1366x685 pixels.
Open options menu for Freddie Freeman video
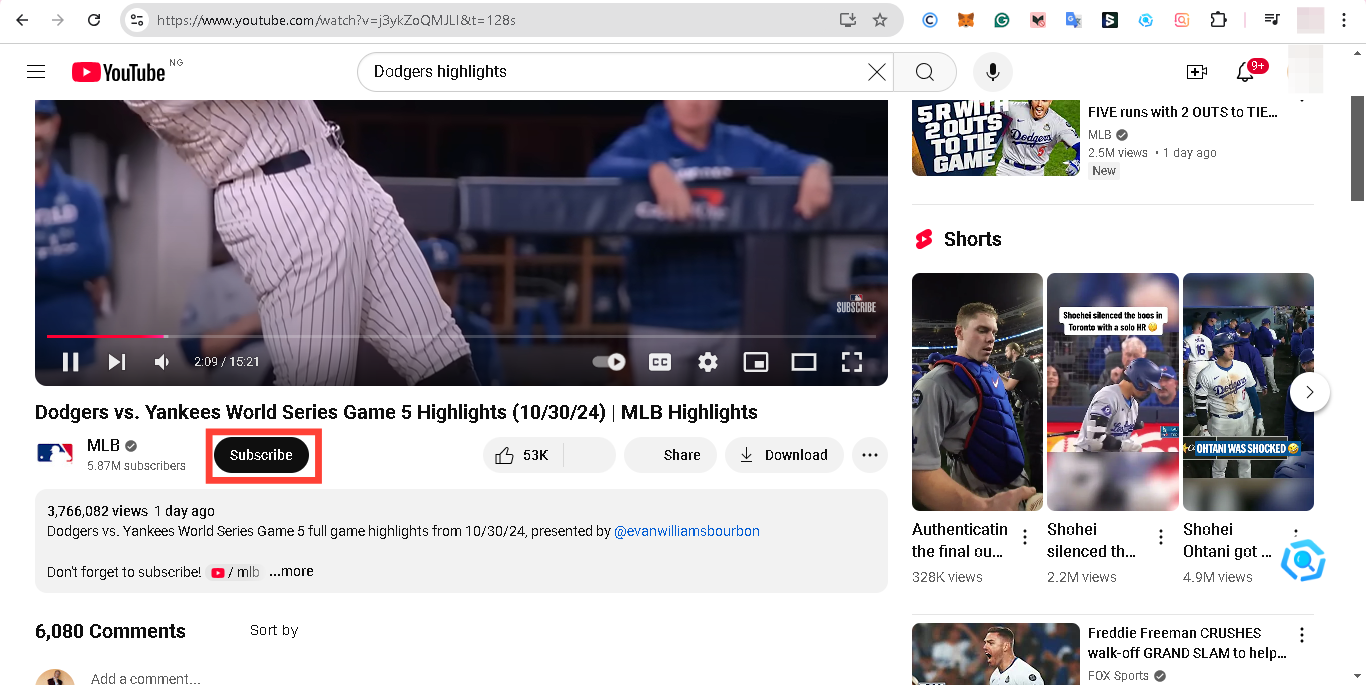[x=1302, y=635]
